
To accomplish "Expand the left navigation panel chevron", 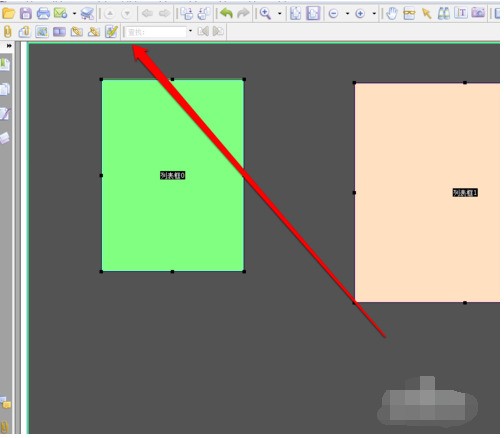I will coord(9,46).
